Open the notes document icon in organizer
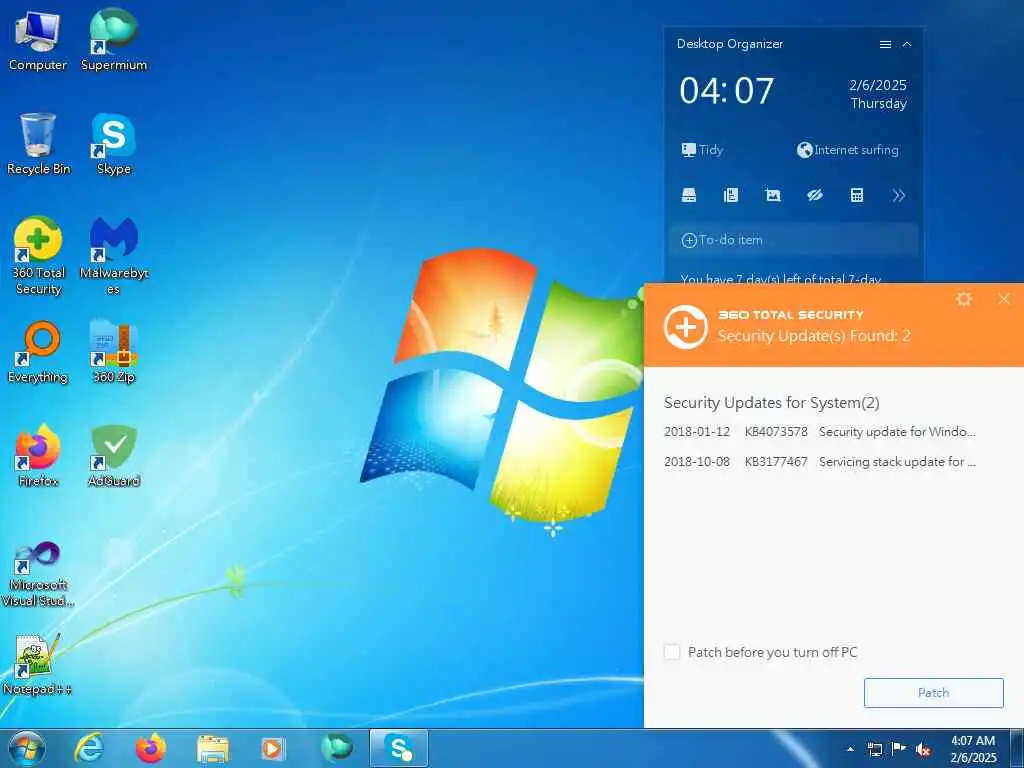The width and height of the screenshot is (1024, 768). (731, 195)
